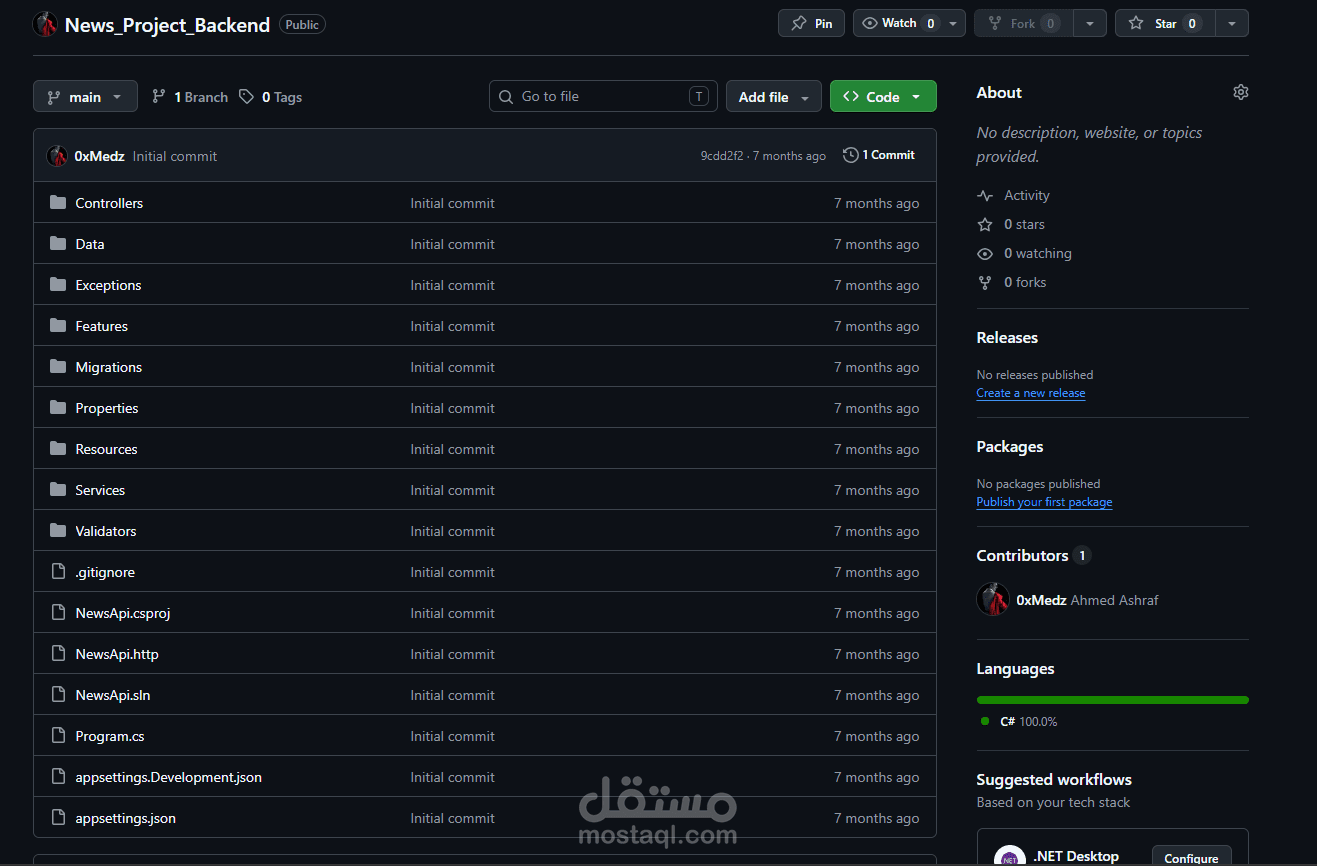
Task: Click the .gitignore file icon
Action: (x=58, y=572)
